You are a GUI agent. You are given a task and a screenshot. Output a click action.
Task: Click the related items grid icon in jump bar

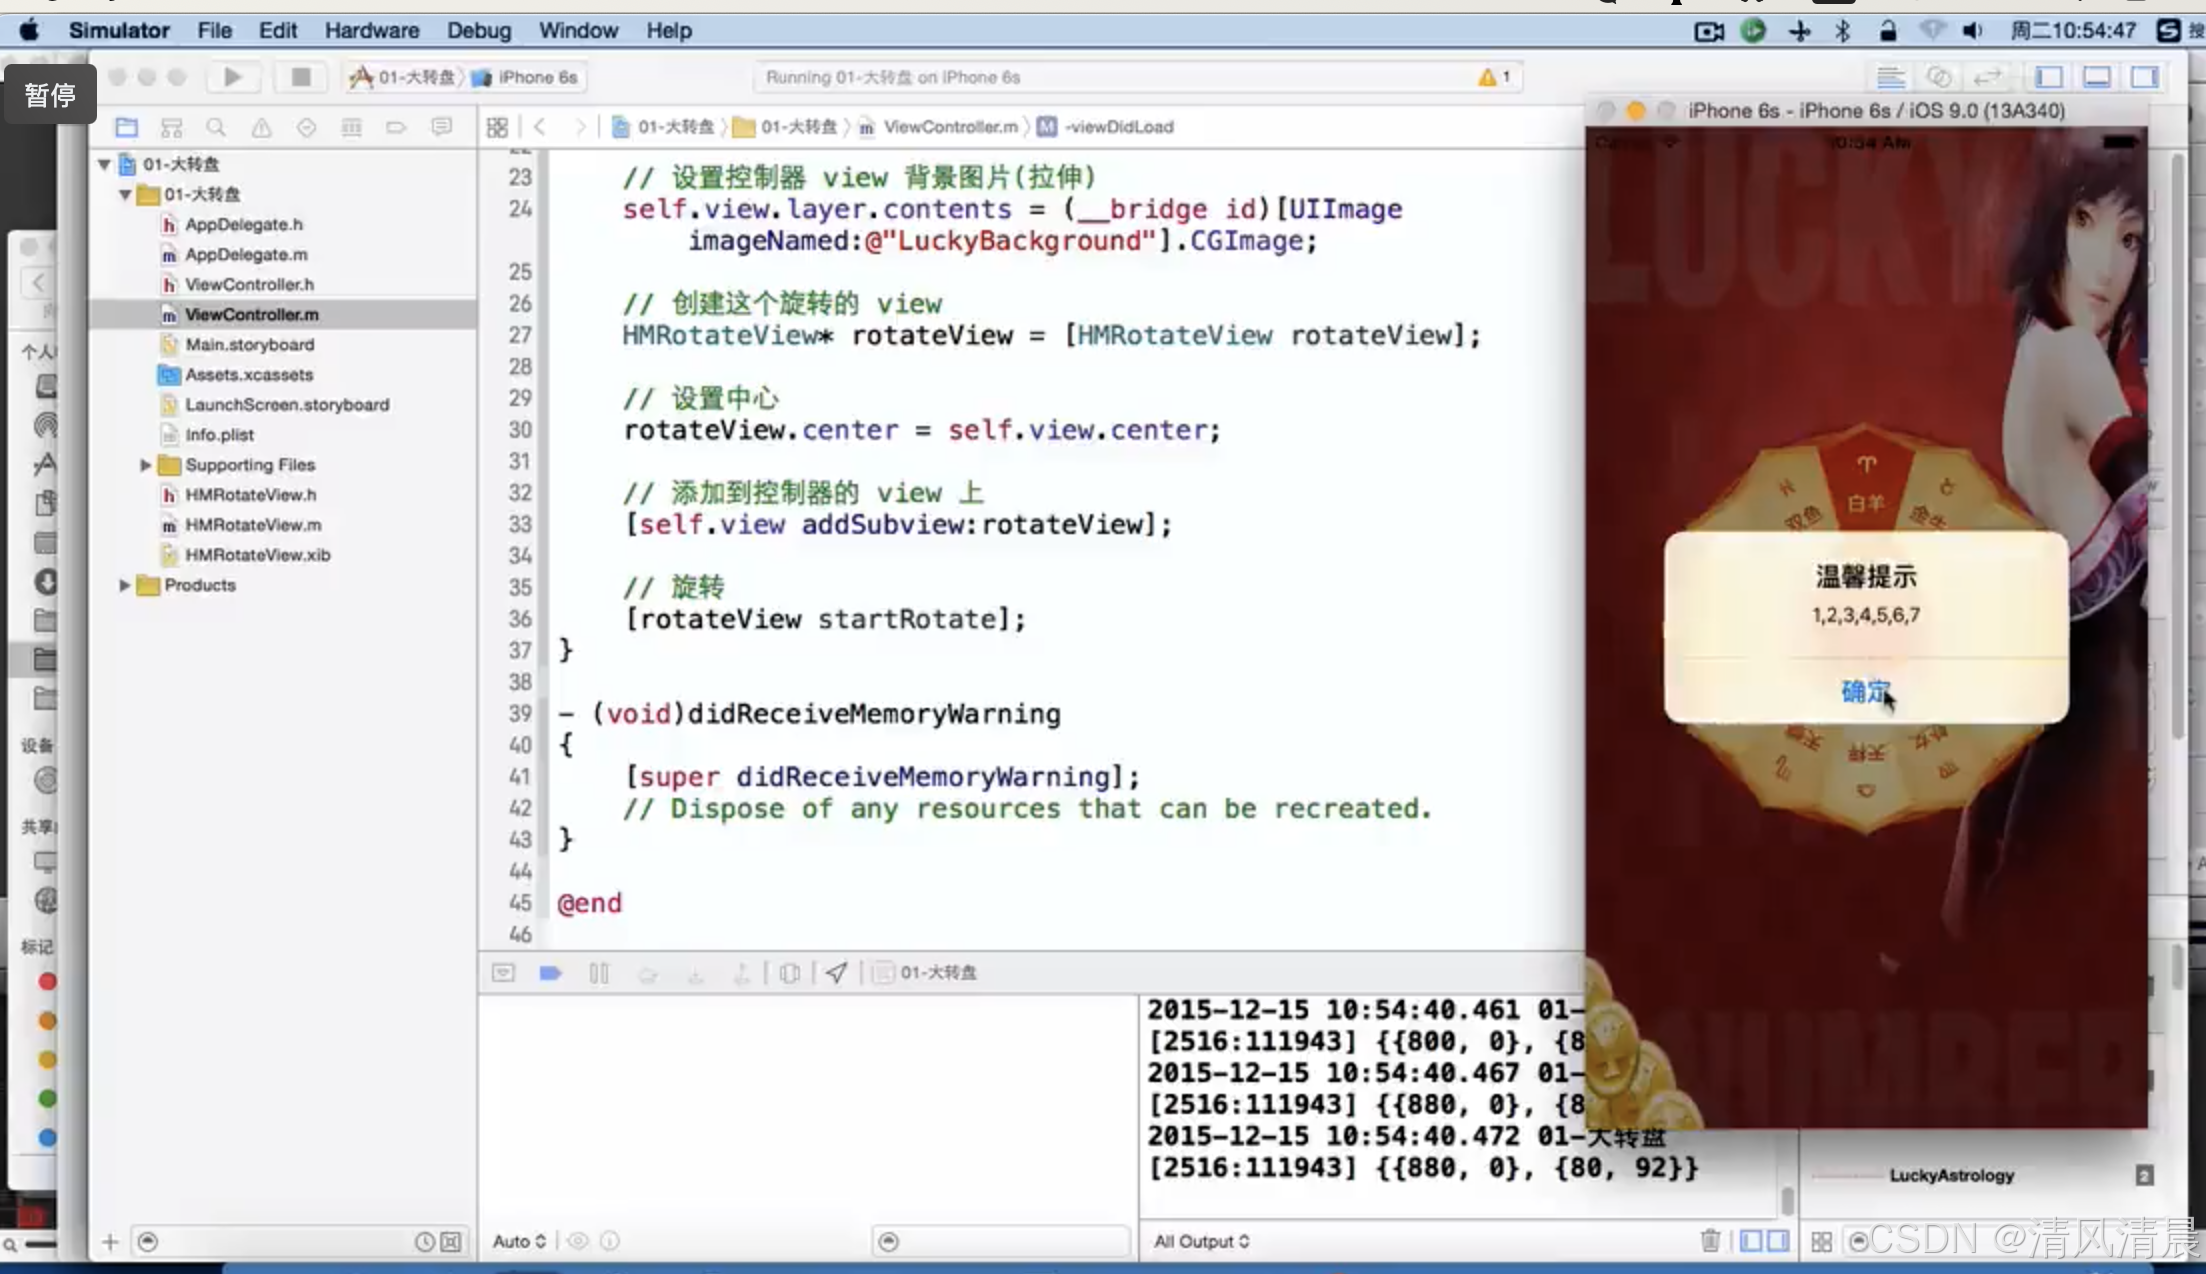(497, 127)
